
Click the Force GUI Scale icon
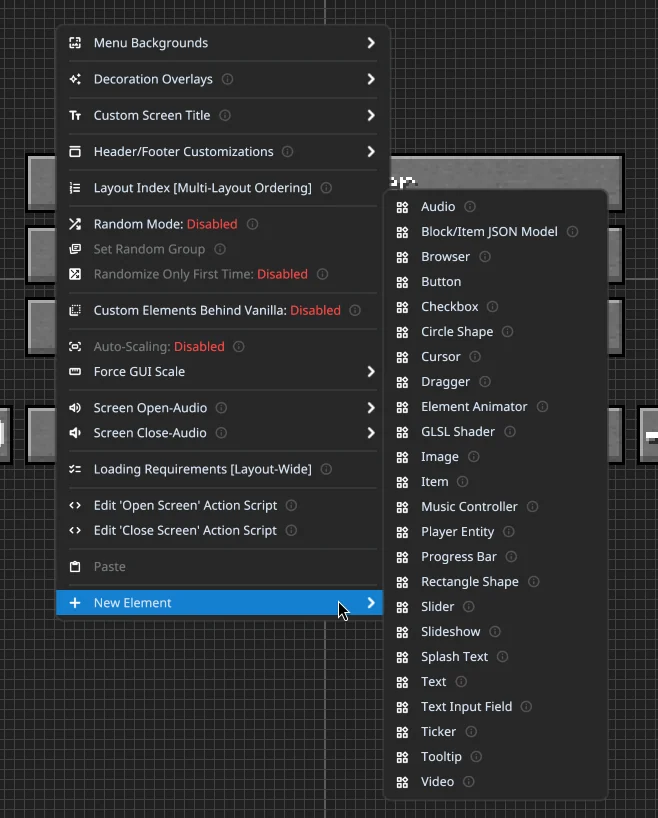point(75,371)
